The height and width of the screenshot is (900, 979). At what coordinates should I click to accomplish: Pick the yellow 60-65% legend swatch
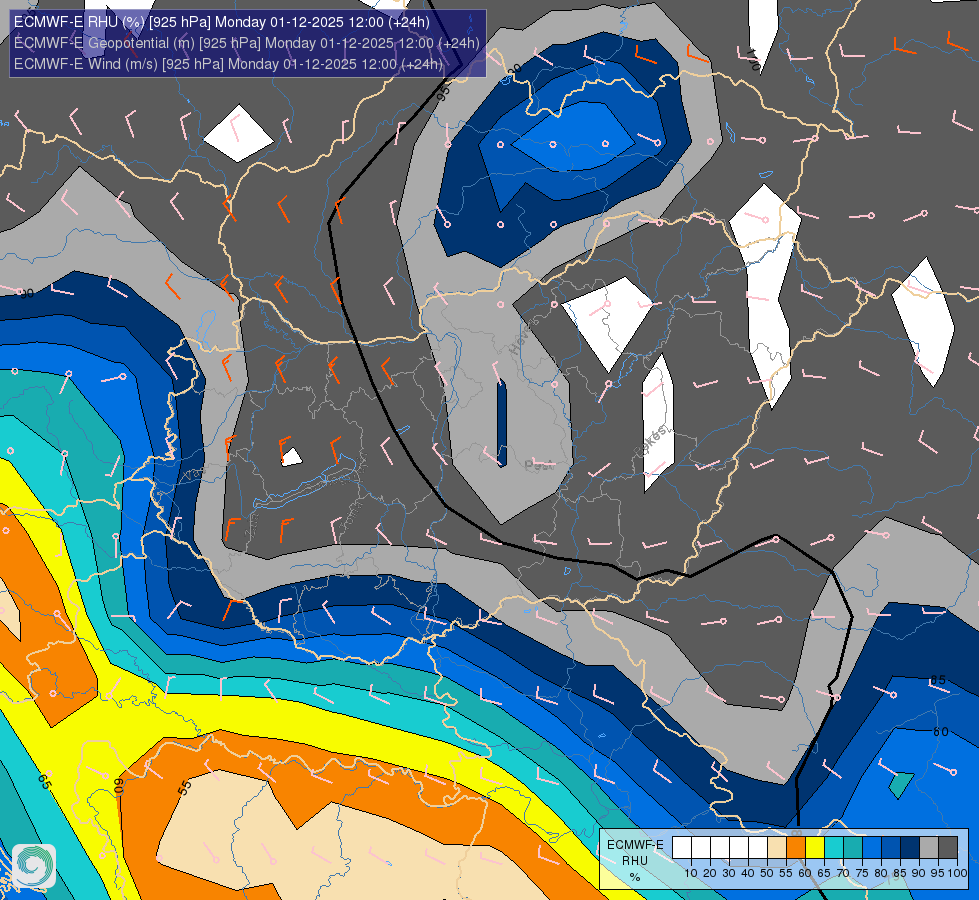(x=815, y=847)
